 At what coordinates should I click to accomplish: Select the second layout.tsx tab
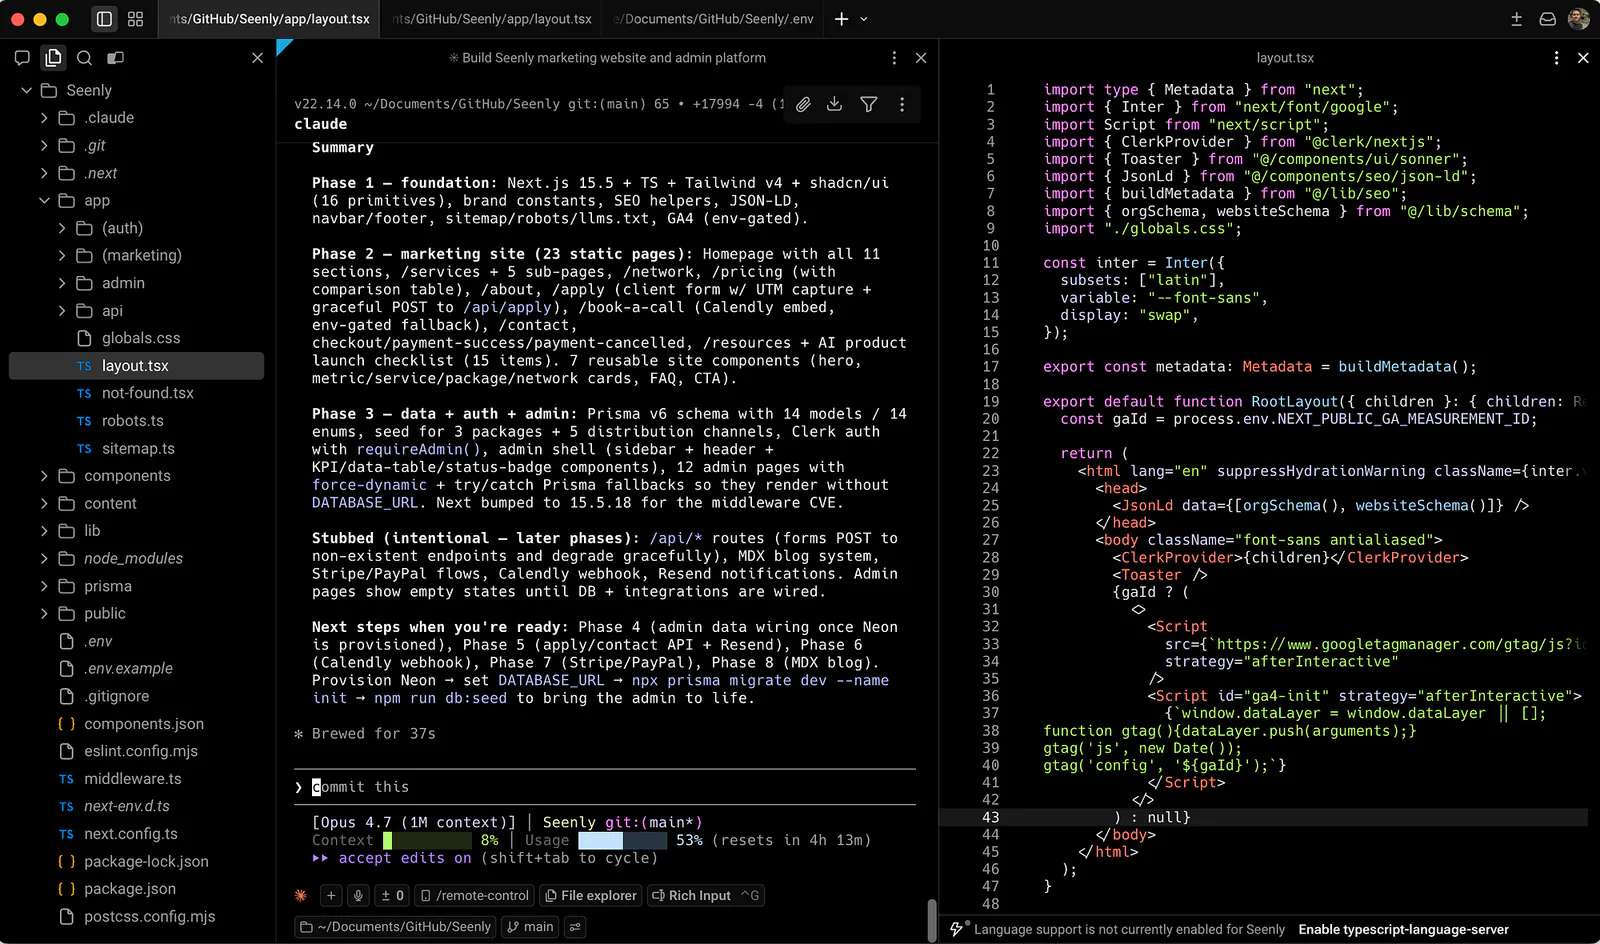click(491, 19)
